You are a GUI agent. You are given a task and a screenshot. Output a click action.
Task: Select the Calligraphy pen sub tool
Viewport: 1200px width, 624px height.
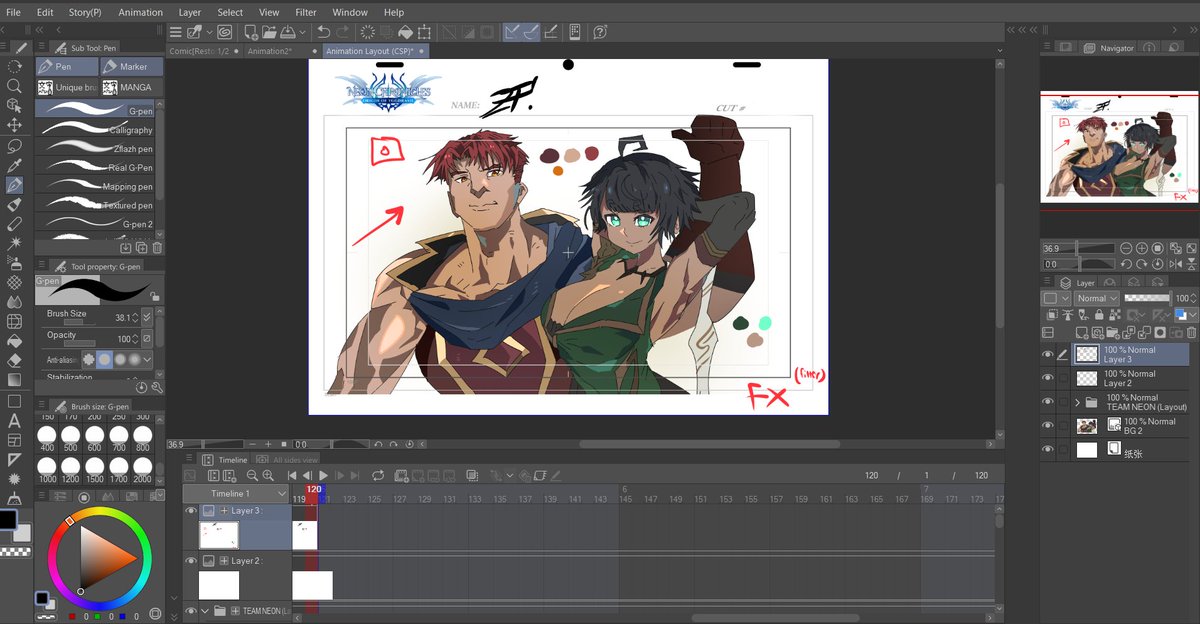pos(97,130)
